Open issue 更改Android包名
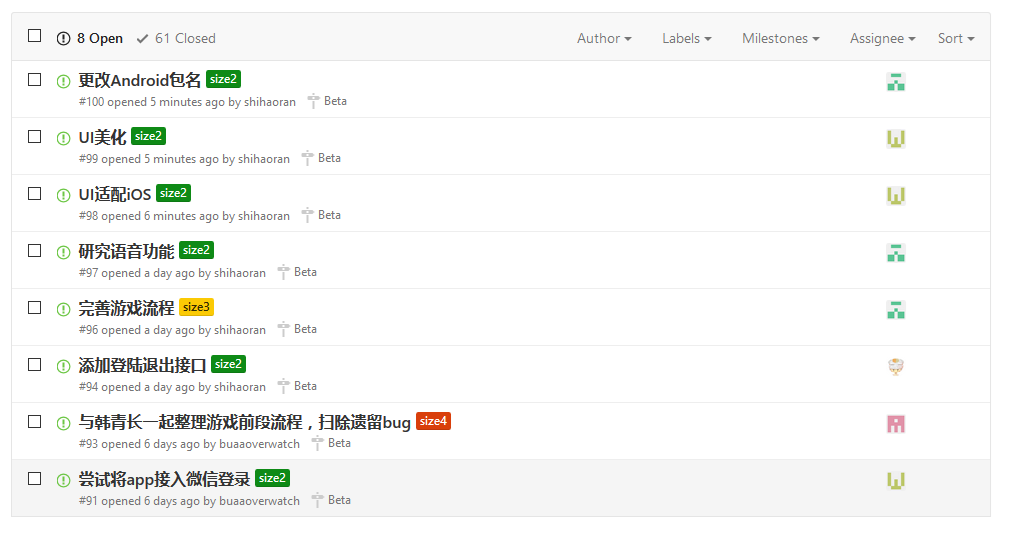The width and height of the screenshot is (1009, 535). [140, 80]
